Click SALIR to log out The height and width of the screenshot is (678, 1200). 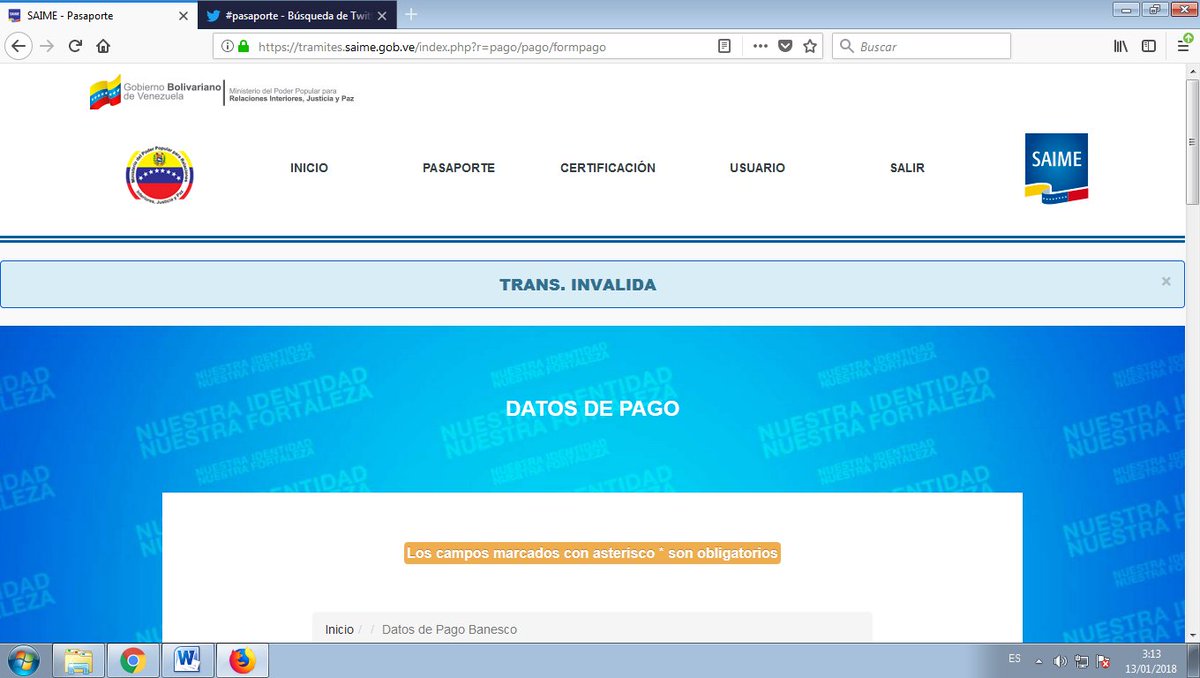tap(907, 168)
